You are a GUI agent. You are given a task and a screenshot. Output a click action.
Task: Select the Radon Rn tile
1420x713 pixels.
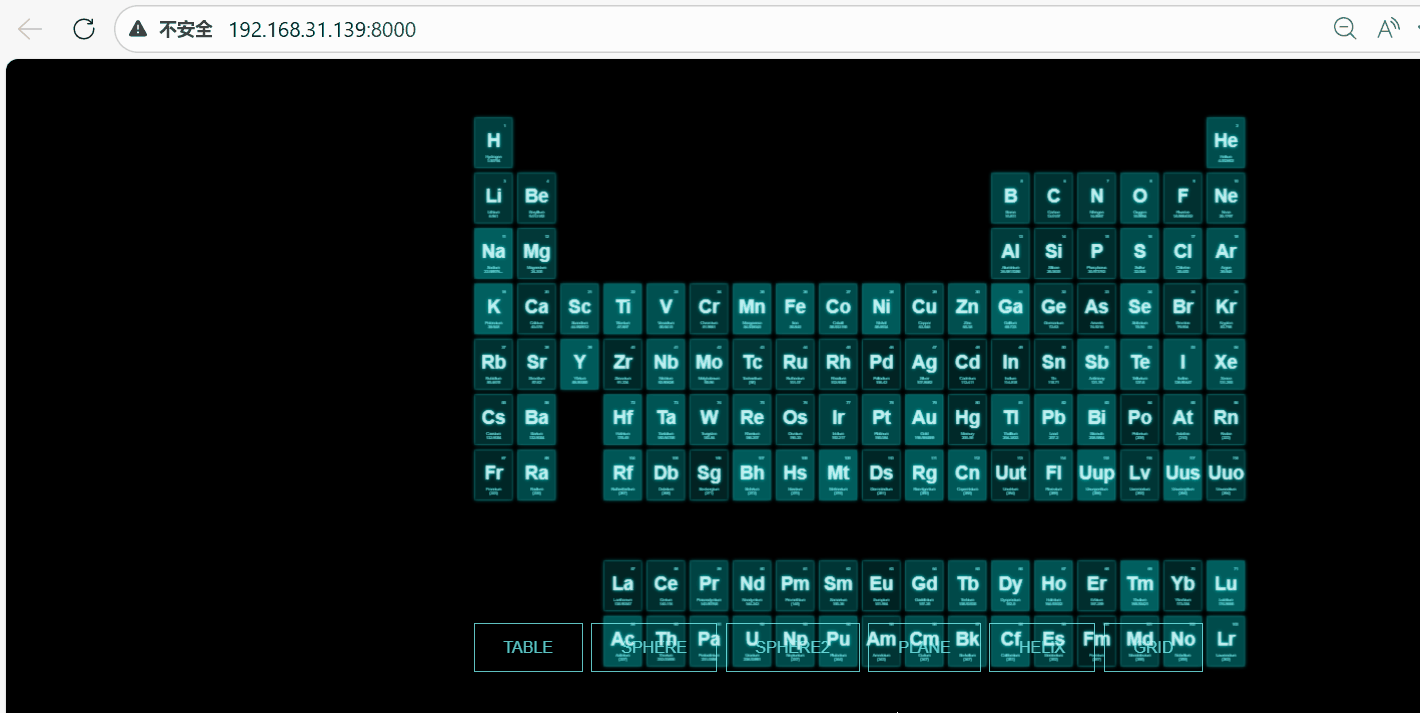[1226, 420]
